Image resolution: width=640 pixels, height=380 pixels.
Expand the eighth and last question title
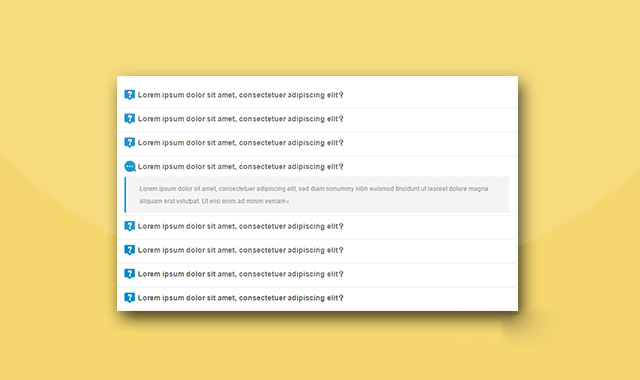pyautogui.click(x=240, y=298)
